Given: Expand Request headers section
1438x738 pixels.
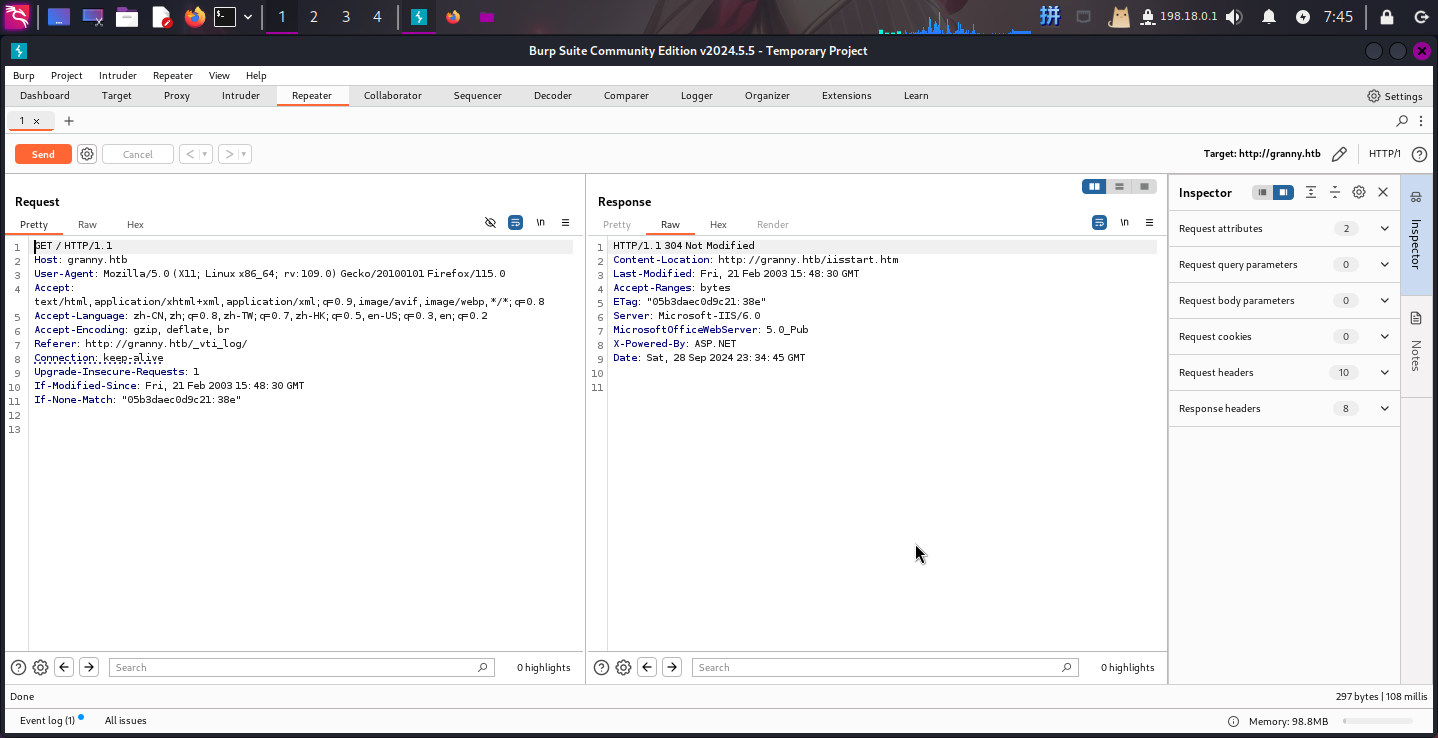Looking at the screenshot, I should click(1284, 373).
